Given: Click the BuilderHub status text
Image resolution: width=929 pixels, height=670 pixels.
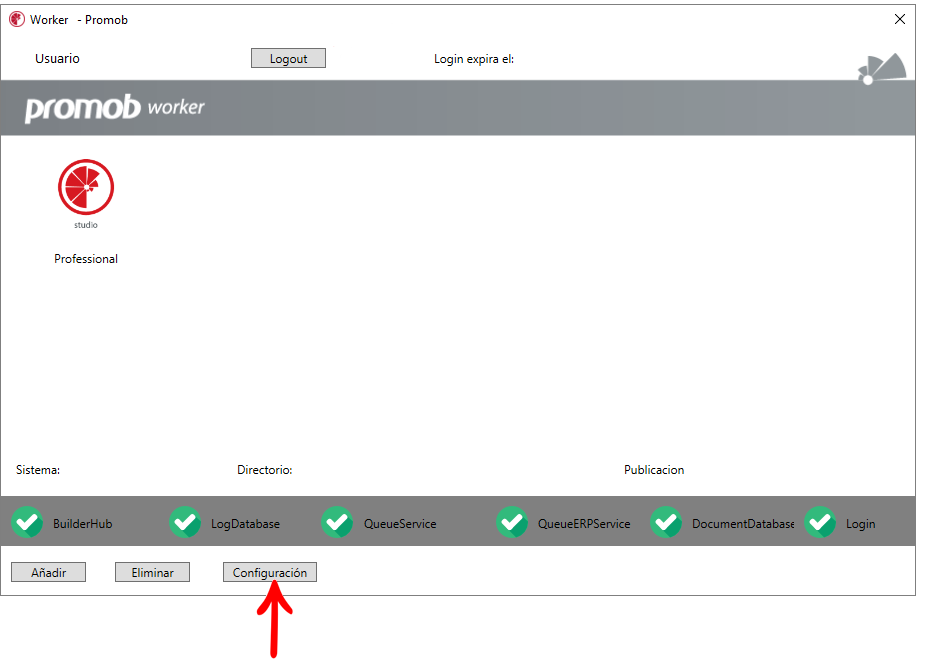Looking at the screenshot, I should [x=82, y=524].
